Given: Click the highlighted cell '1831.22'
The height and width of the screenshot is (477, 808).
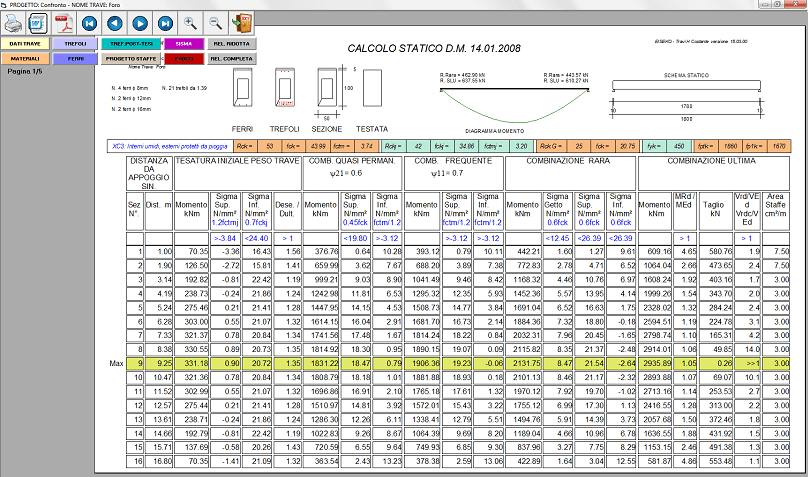Looking at the screenshot, I should (x=321, y=363).
